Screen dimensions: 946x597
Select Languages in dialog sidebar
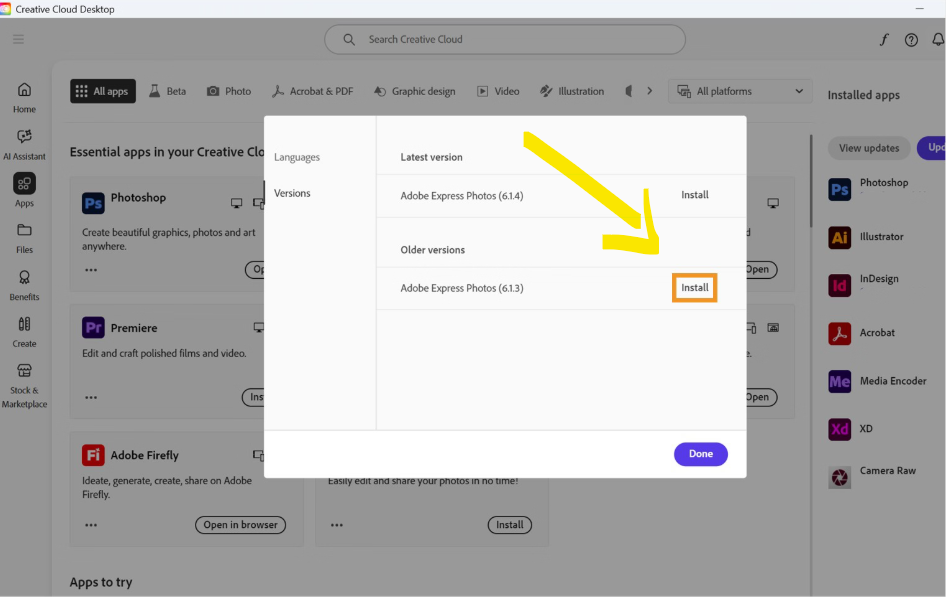pos(297,157)
